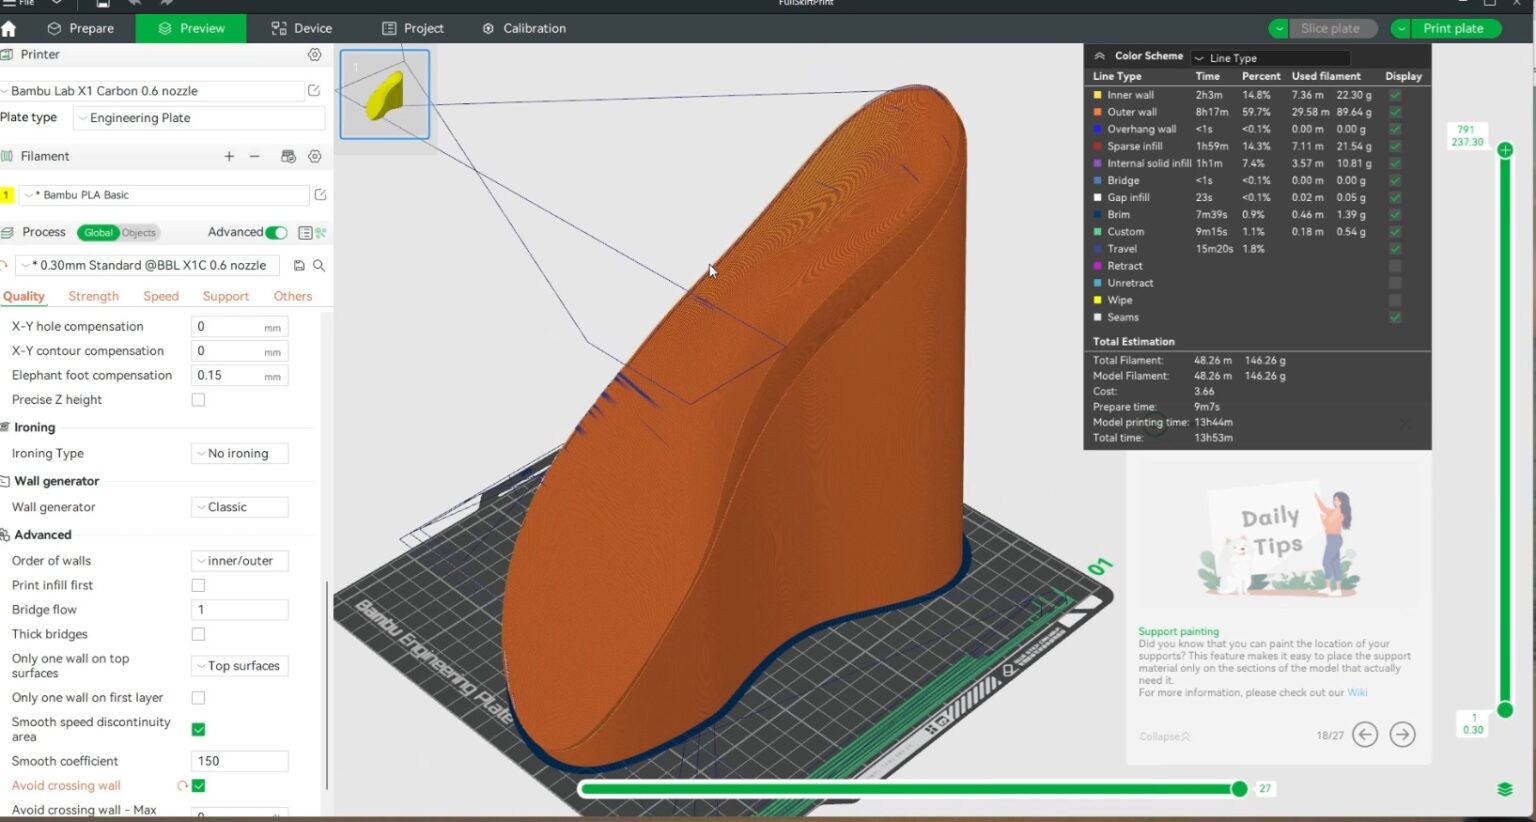This screenshot has width=1536, height=822.
Task: Hide Inner wall lines display checkbox
Action: [1395, 96]
